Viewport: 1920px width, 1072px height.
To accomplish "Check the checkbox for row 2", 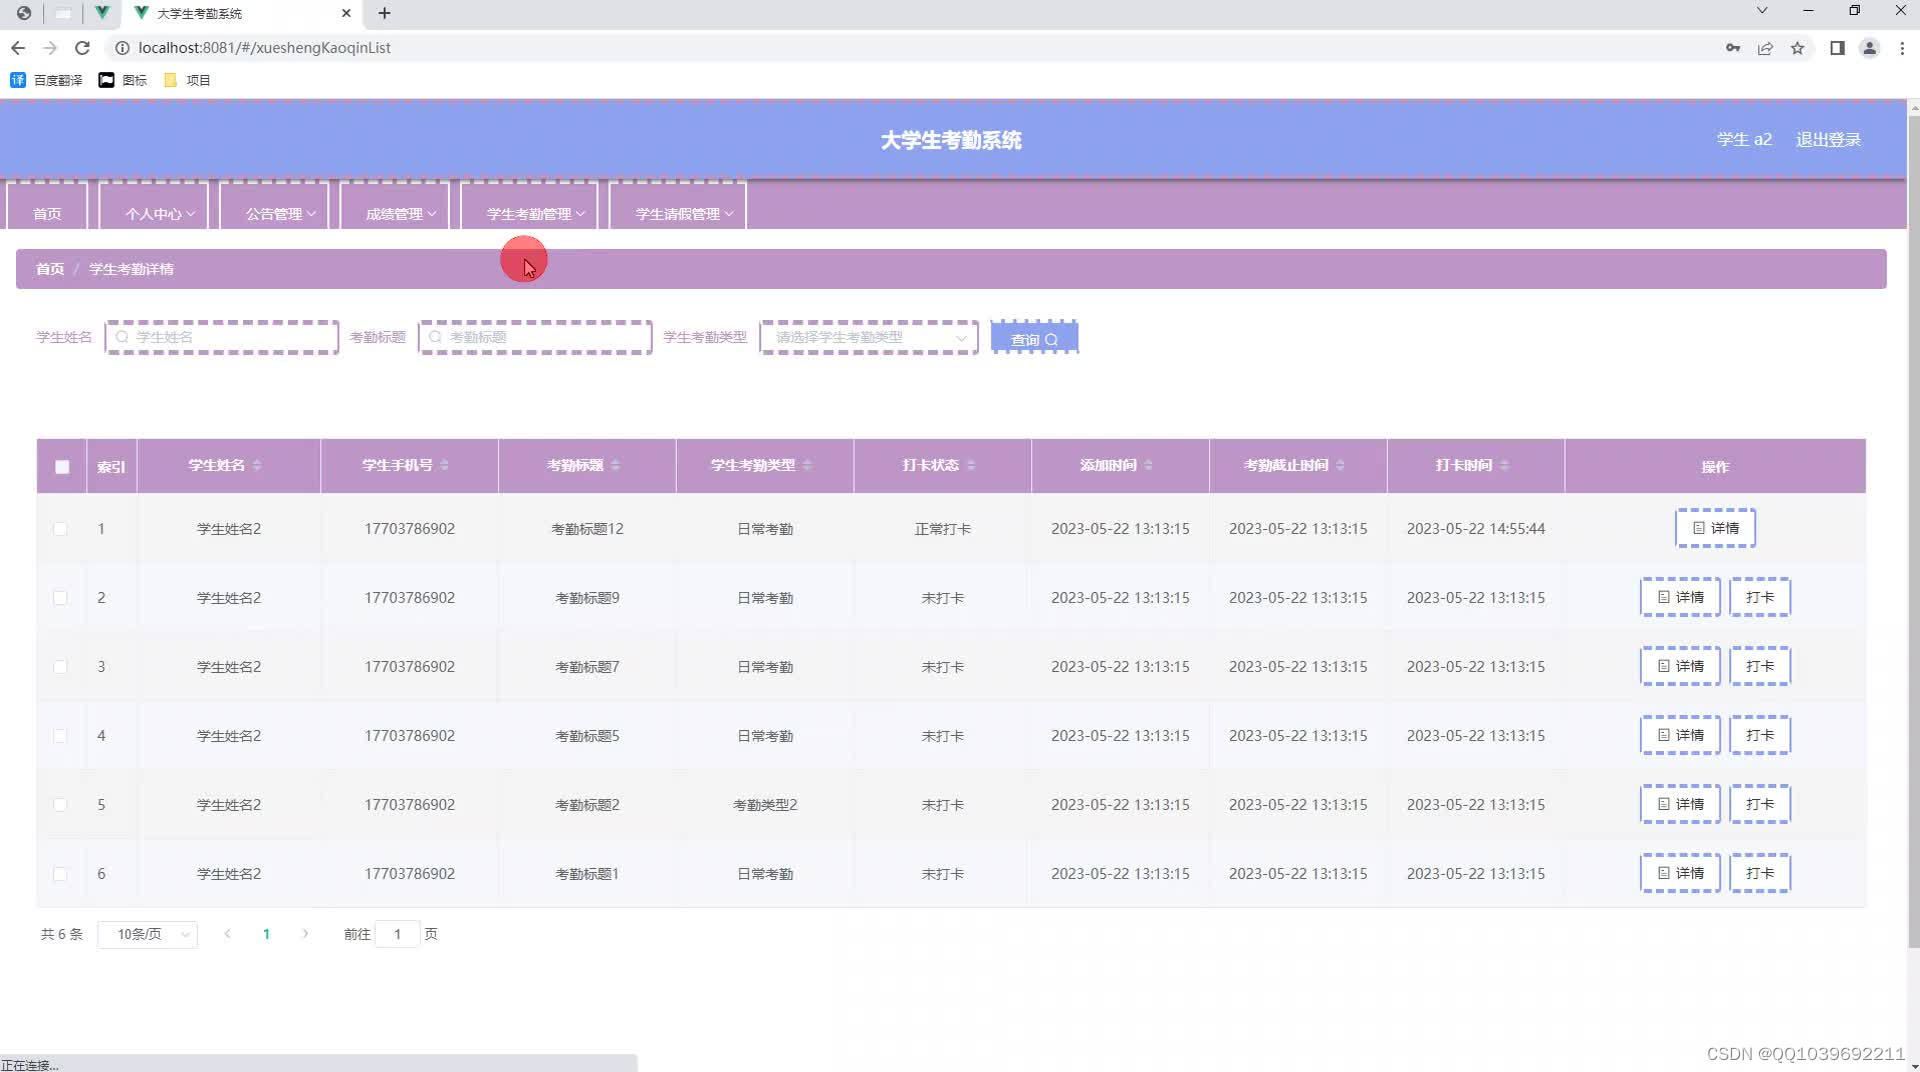I will pyautogui.click(x=60, y=598).
